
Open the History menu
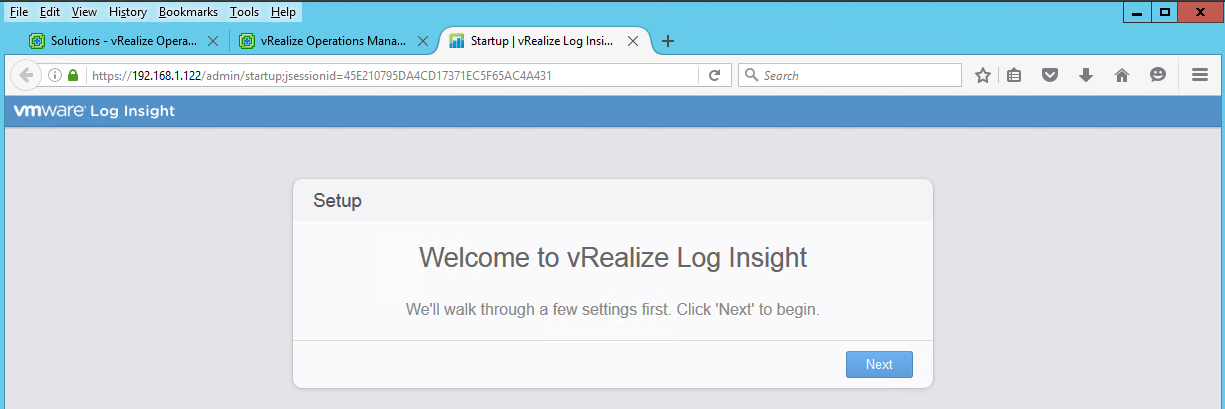(x=128, y=12)
